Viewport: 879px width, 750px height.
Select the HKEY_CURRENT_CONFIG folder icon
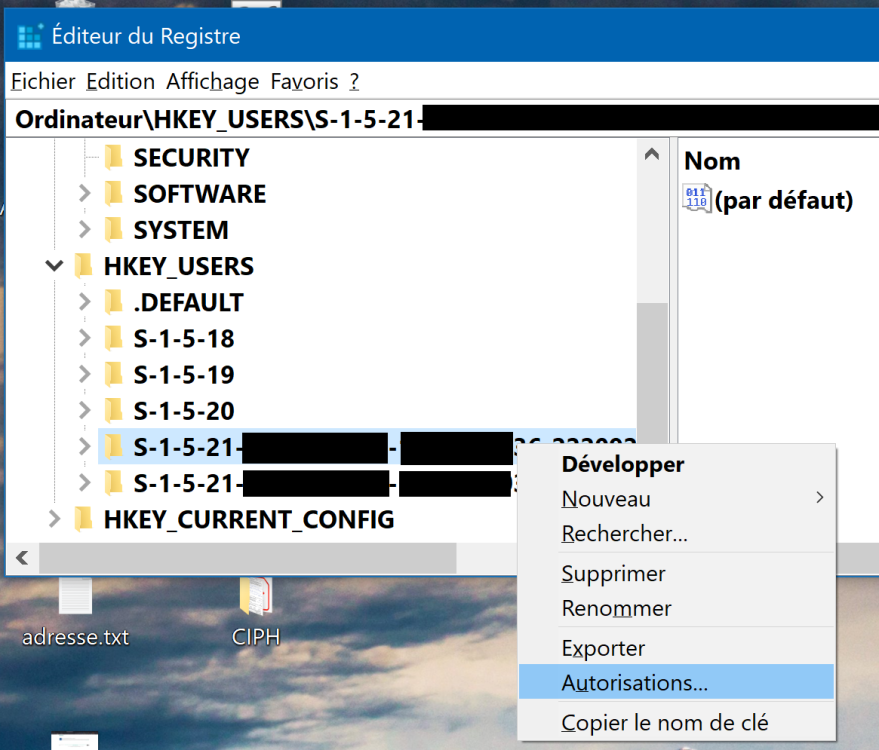click(x=84, y=519)
